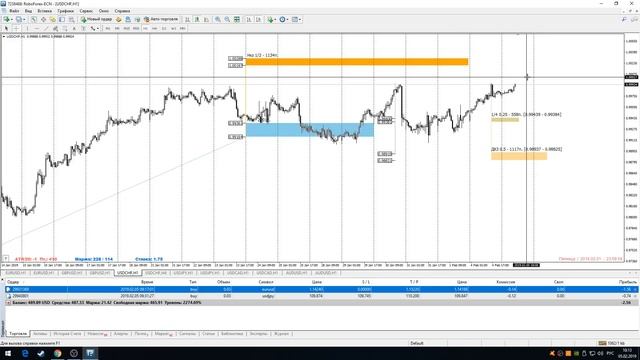Open the Файл menu
Screen dimensions: 640x360
[x=14, y=11]
